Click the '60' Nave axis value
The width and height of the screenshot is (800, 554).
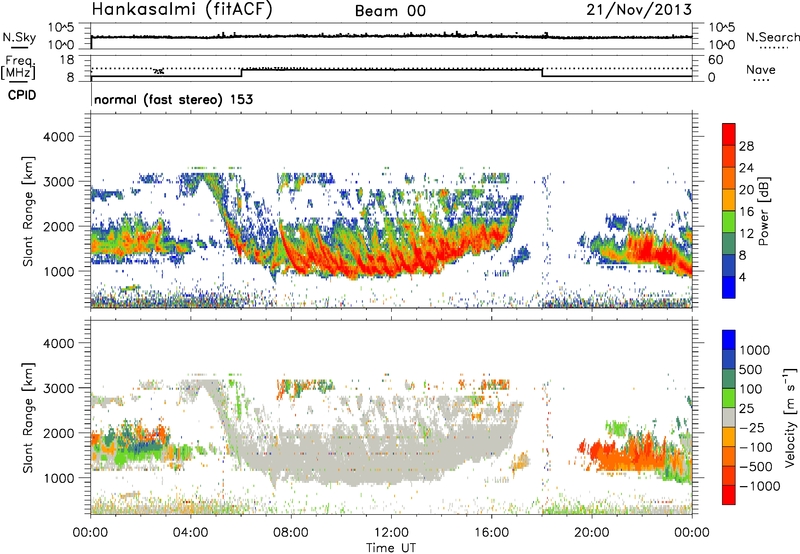pyautogui.click(x=715, y=60)
